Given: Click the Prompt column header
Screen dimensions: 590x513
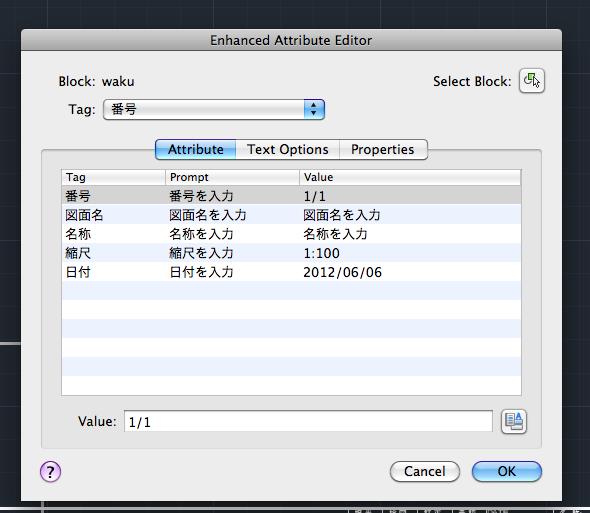Looking at the screenshot, I should click(x=233, y=177).
